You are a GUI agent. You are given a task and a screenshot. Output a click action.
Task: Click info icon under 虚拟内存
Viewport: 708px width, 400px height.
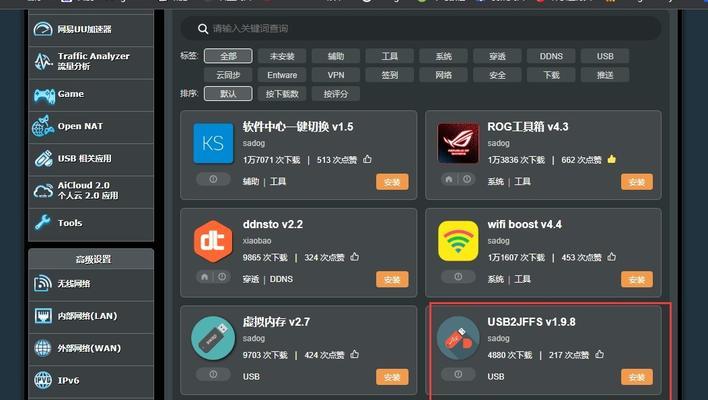pos(213,374)
